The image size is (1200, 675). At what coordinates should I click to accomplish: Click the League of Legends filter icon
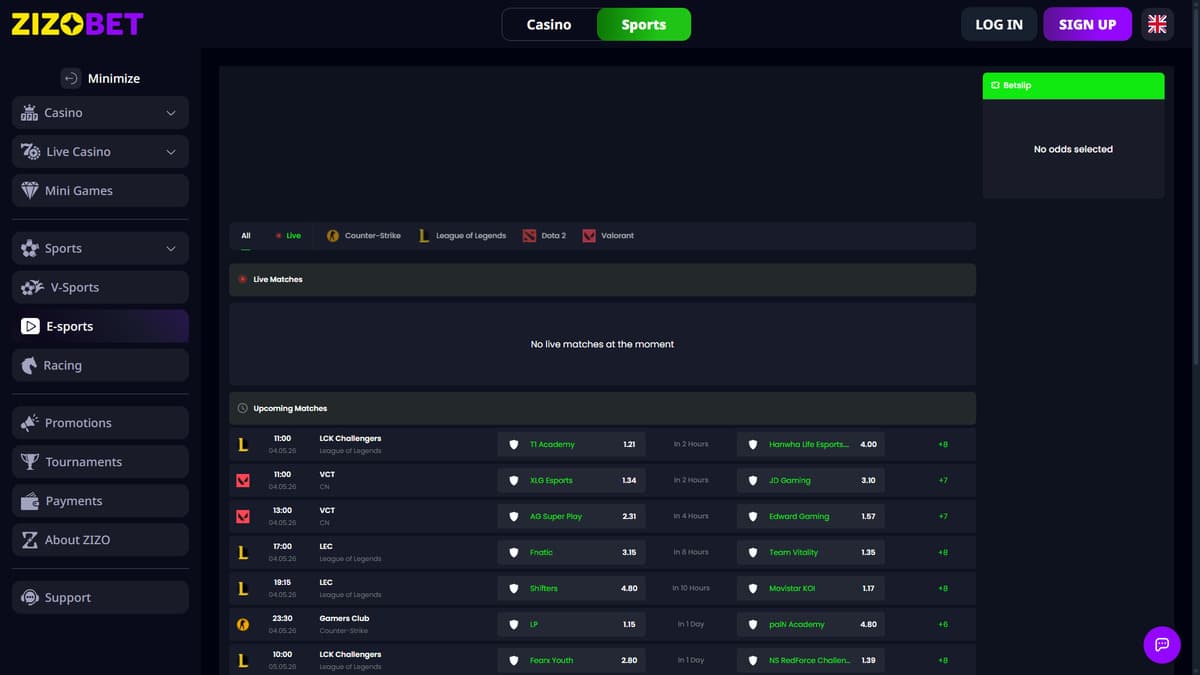[424, 236]
